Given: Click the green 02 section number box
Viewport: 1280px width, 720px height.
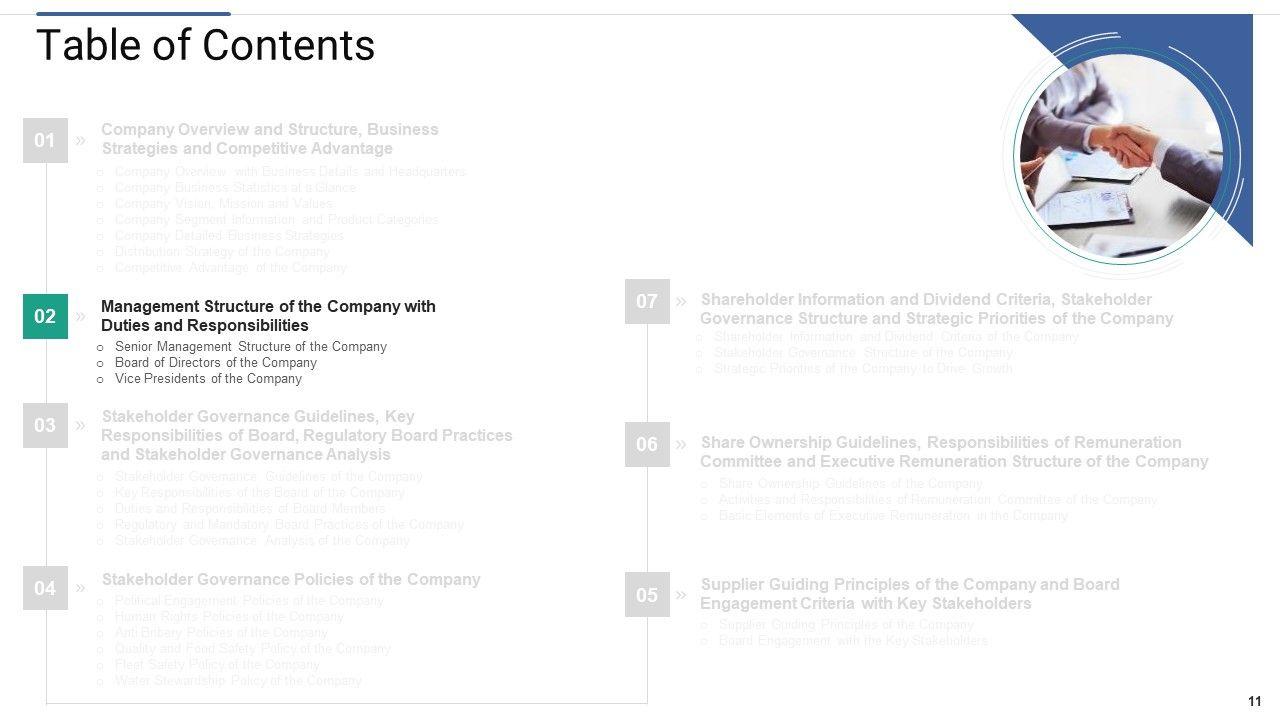Looking at the screenshot, I should click(45, 317).
